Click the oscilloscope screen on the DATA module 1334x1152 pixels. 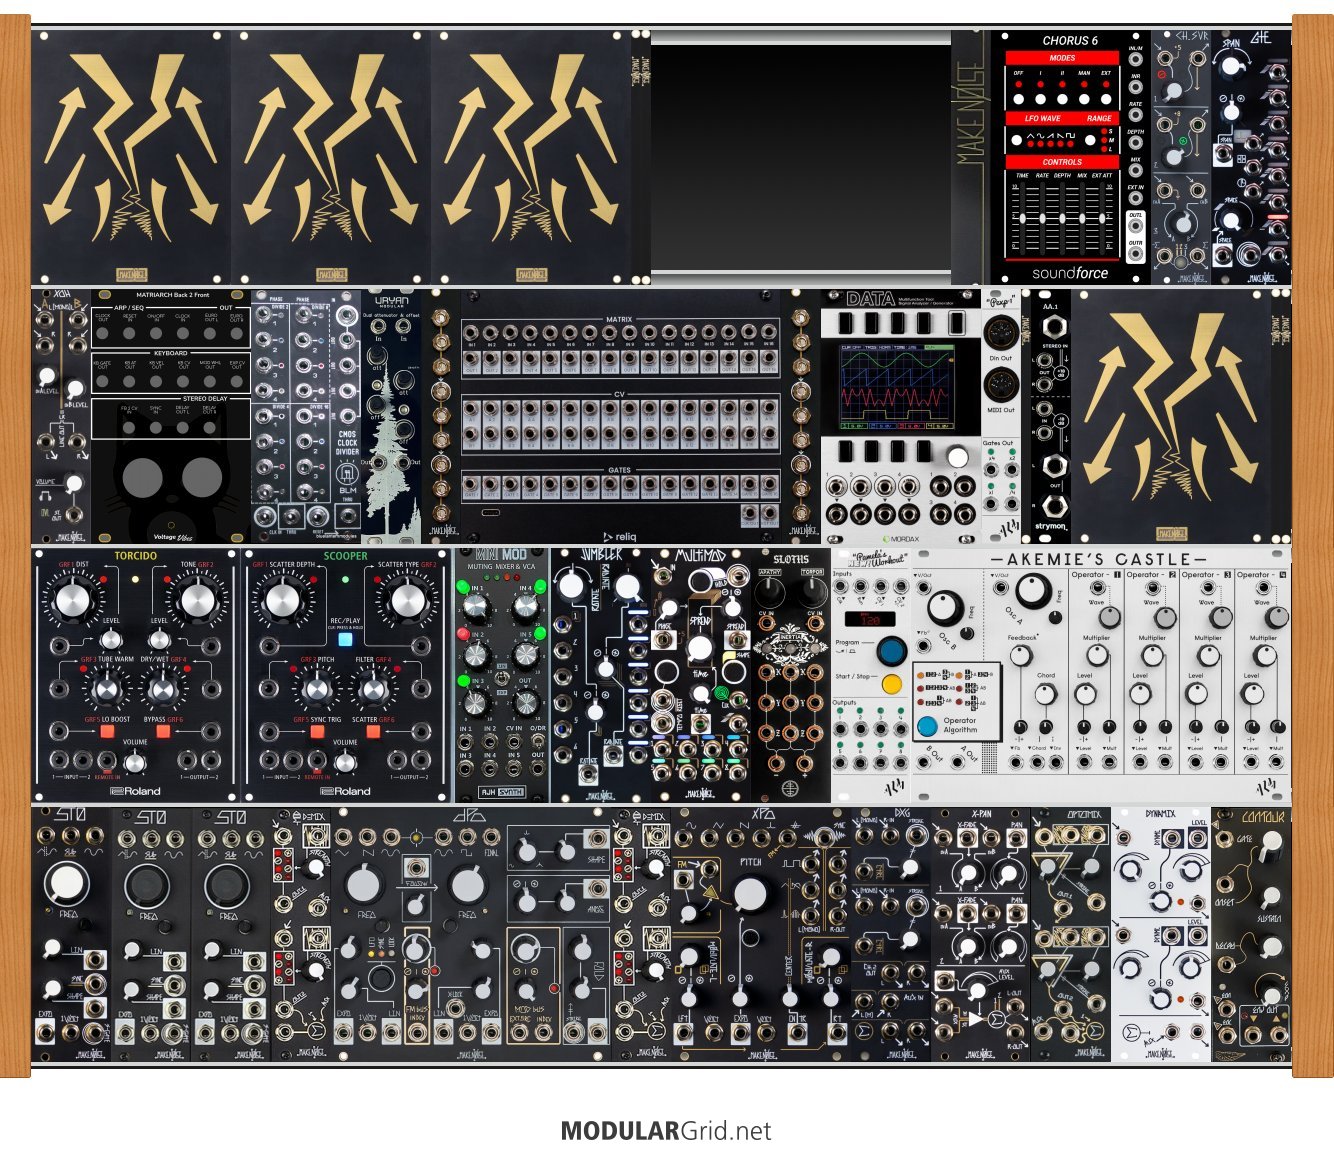click(x=899, y=387)
